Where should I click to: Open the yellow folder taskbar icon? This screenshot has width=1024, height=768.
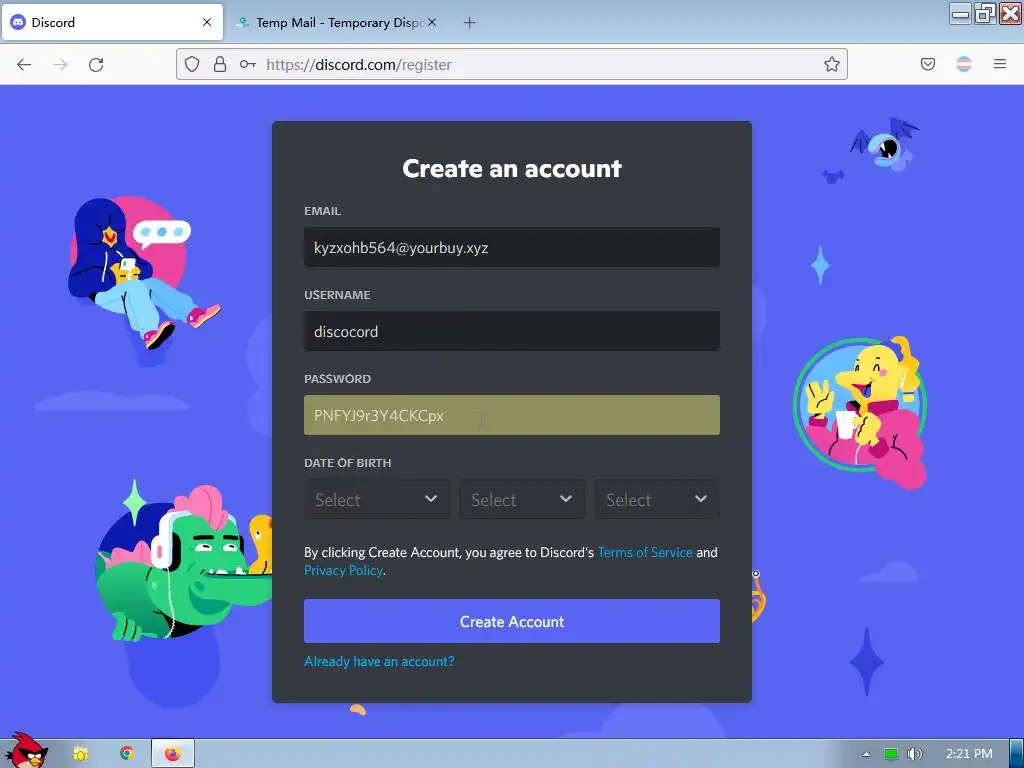tap(81, 754)
